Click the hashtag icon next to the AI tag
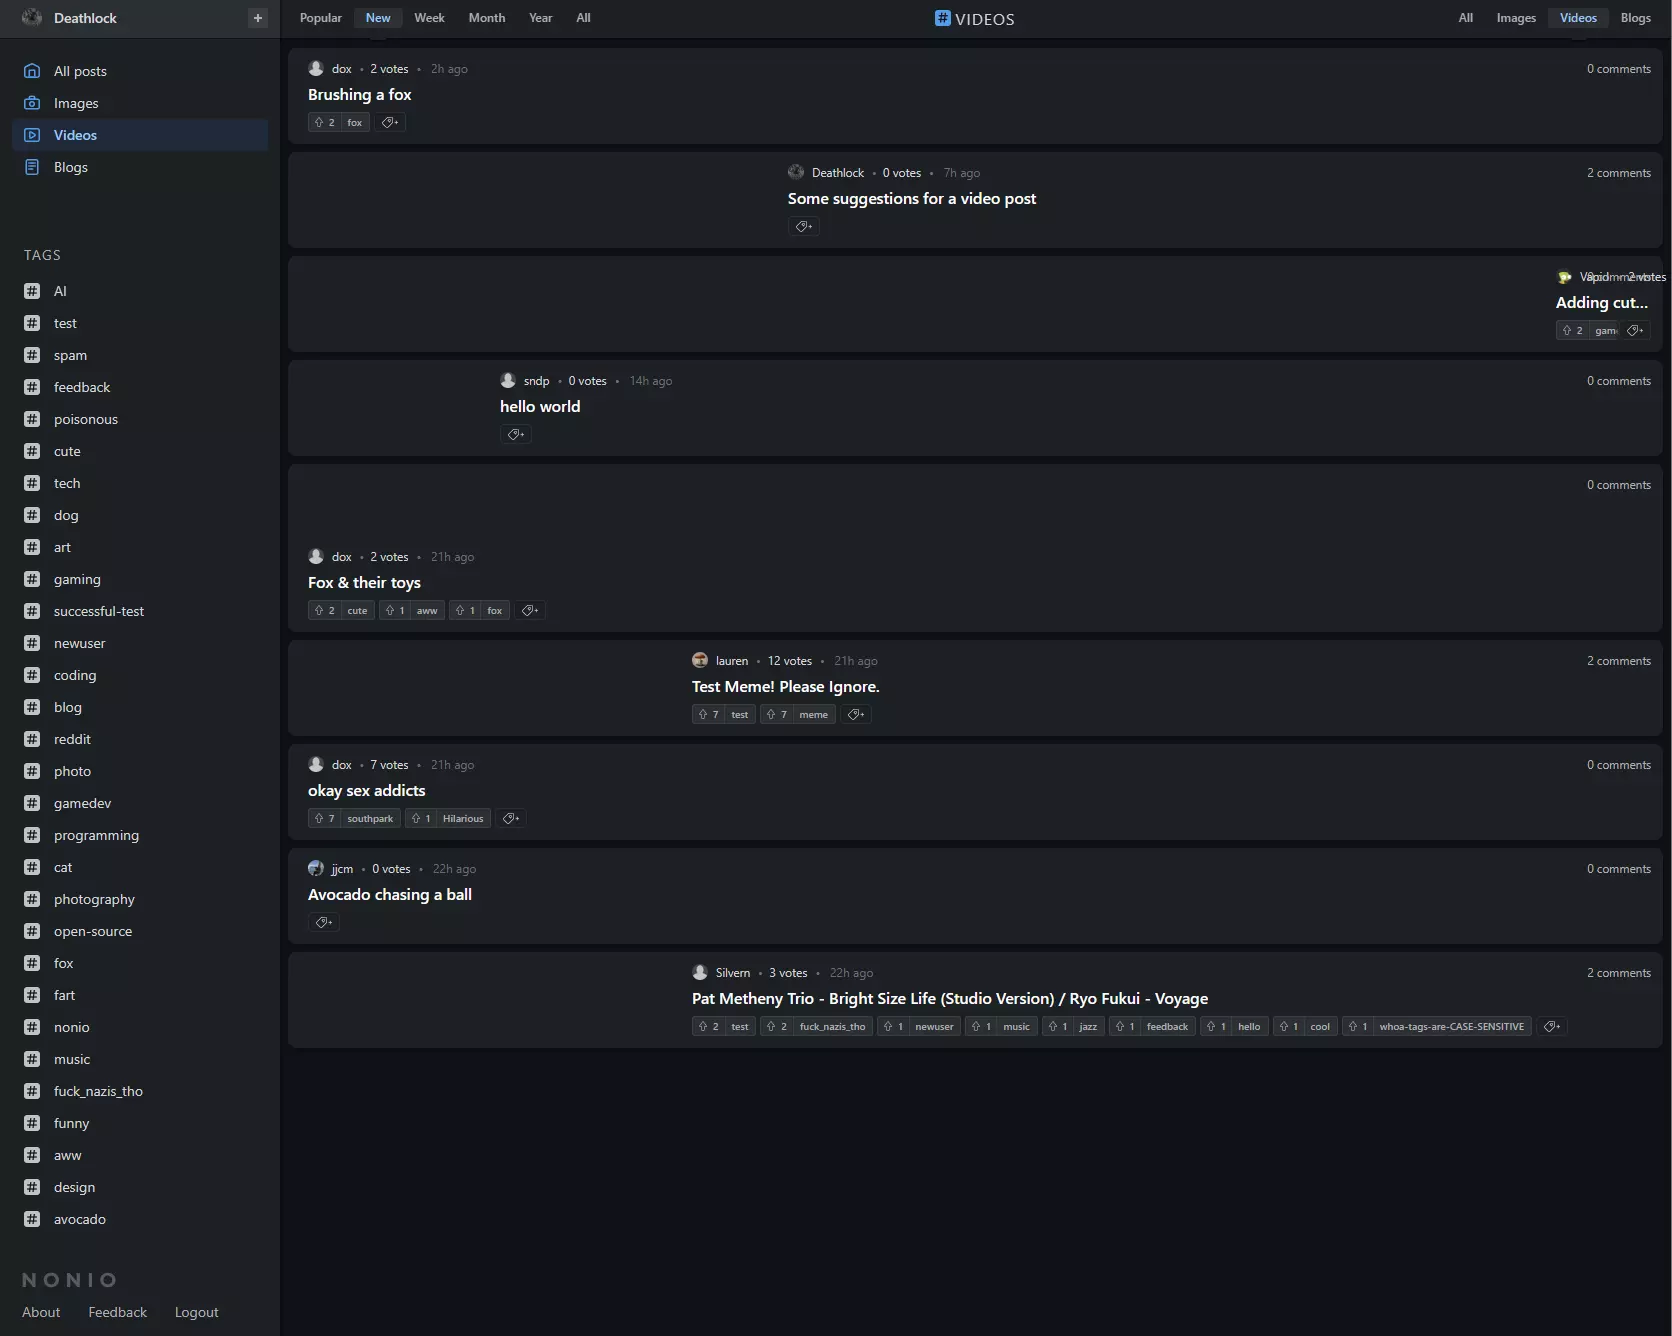The height and width of the screenshot is (1336, 1672). (32, 291)
